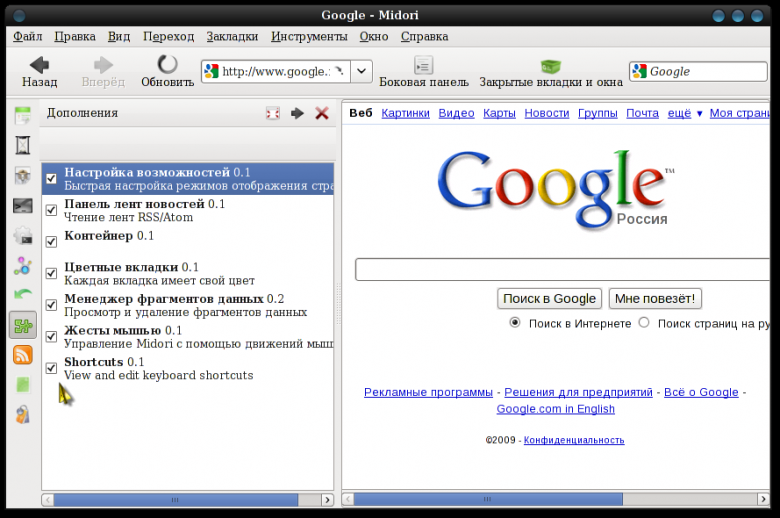Detach panel using red-arrows icon
Screen dimensions: 780x518
(273, 113)
